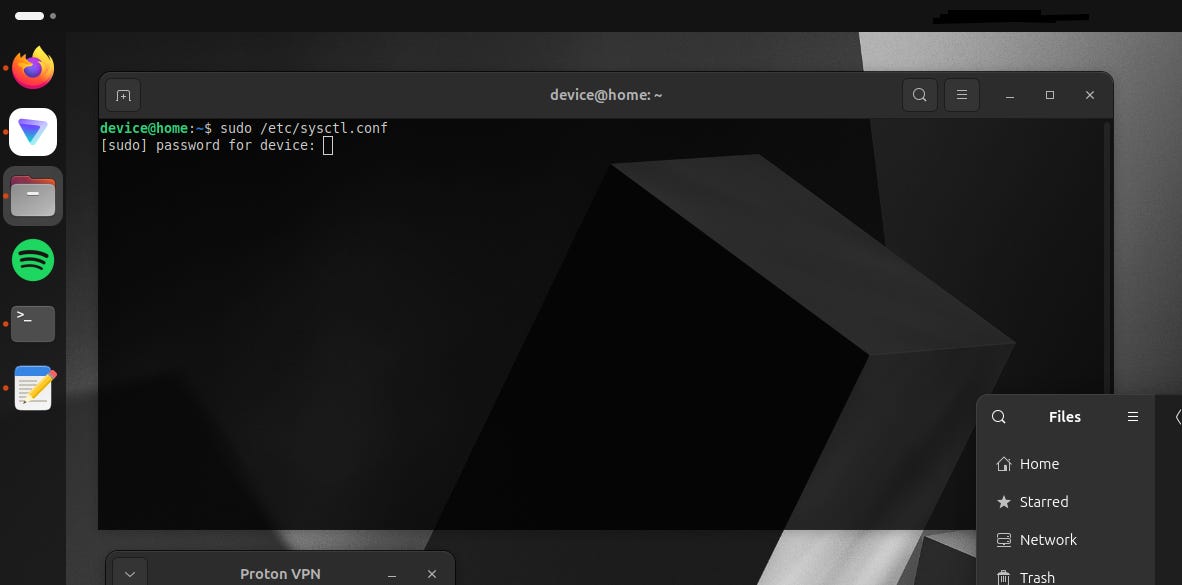Click the command text 'sudo /etc/sysctl.conf'
The width and height of the screenshot is (1182, 585).
(x=304, y=128)
